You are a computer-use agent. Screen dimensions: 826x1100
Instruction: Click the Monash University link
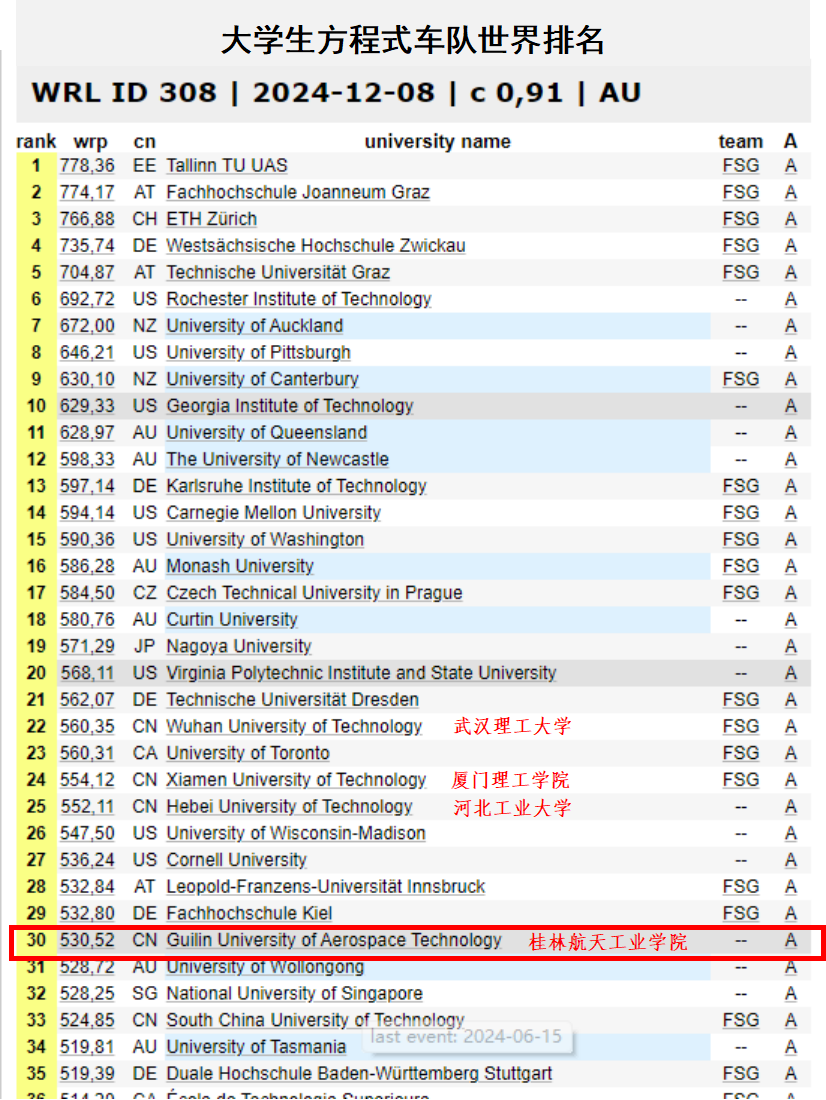(239, 566)
